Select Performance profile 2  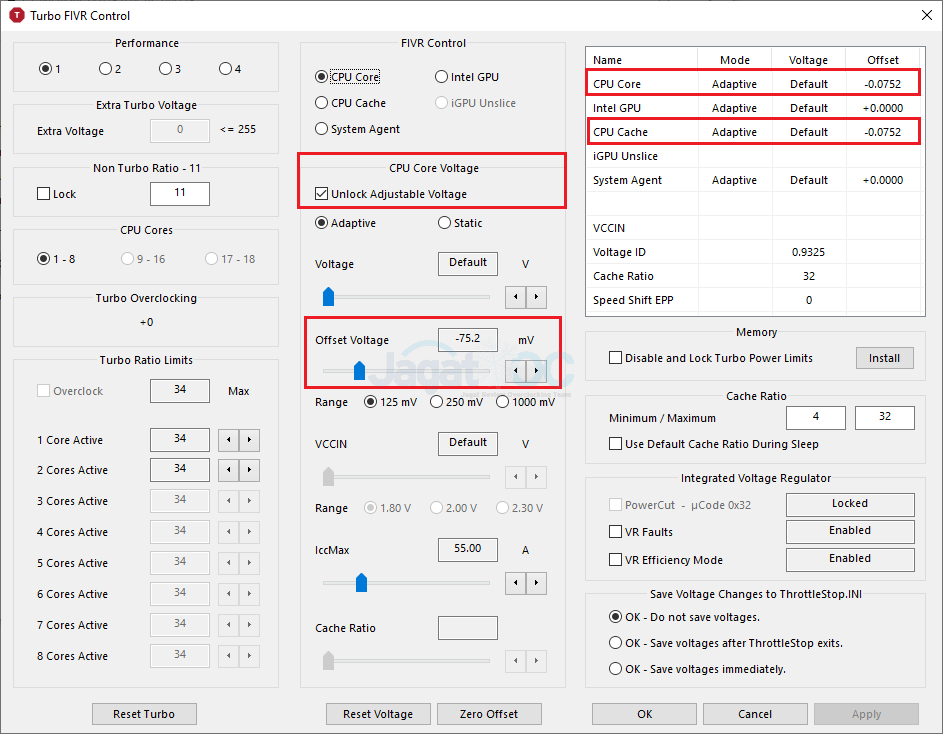pyautogui.click(x=110, y=69)
